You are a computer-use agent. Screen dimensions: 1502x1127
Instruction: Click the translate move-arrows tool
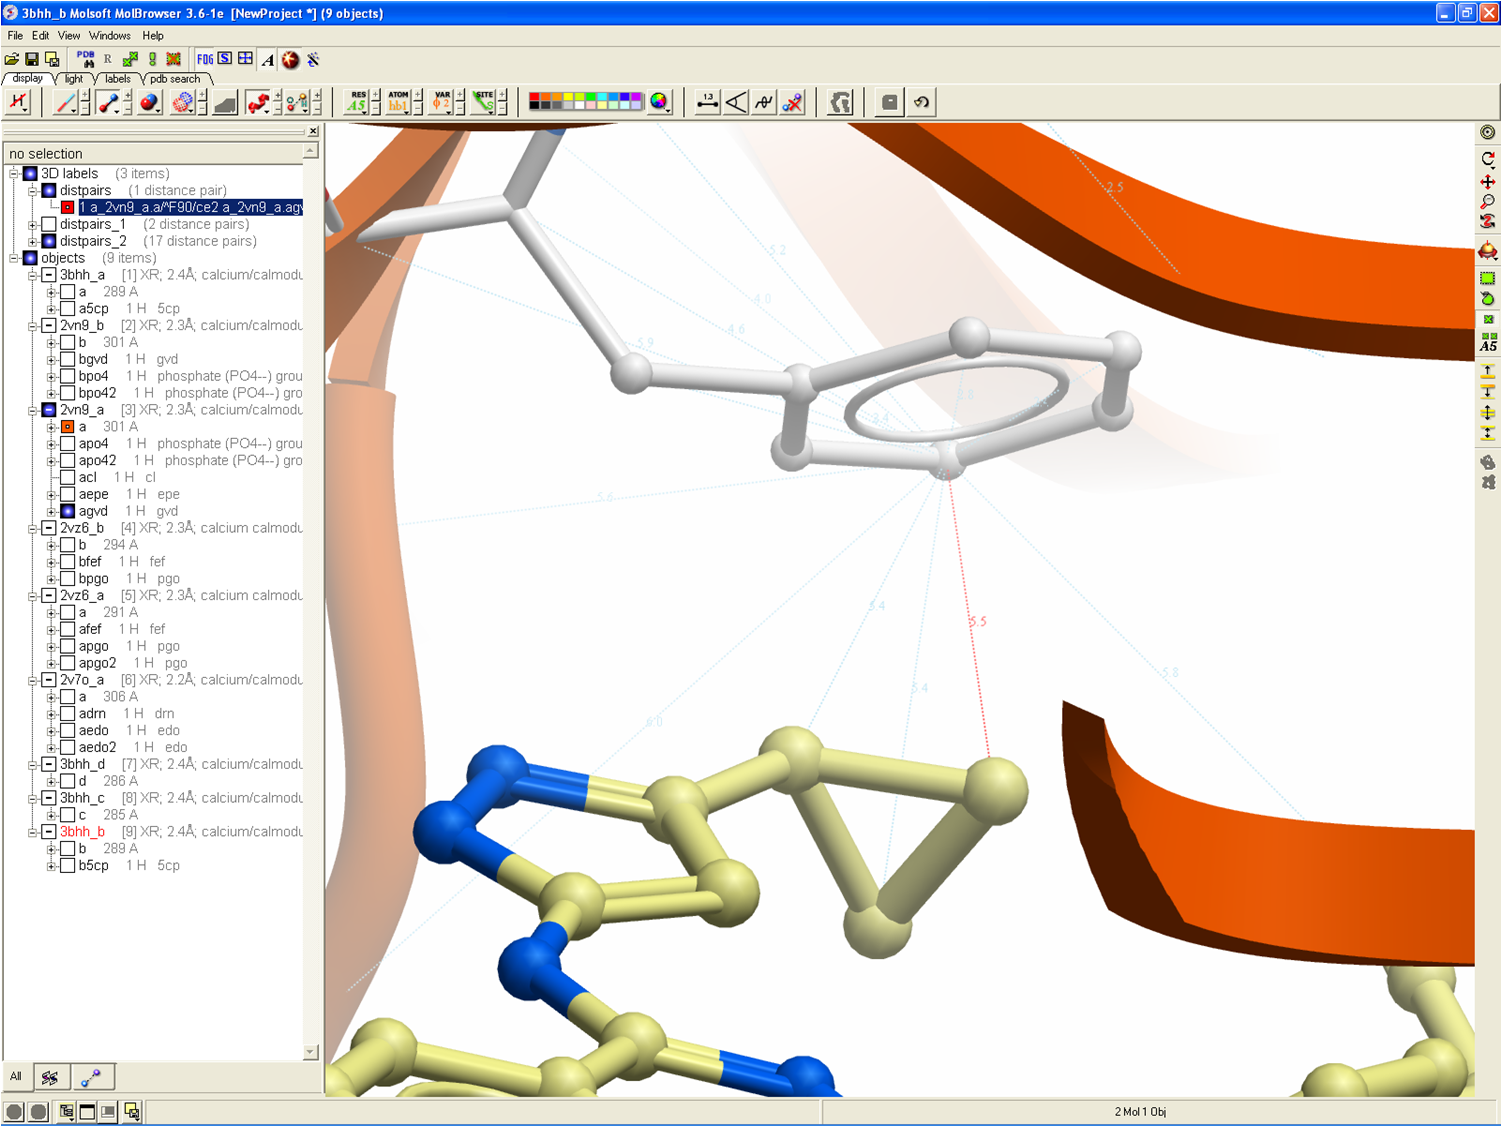(x=1488, y=182)
